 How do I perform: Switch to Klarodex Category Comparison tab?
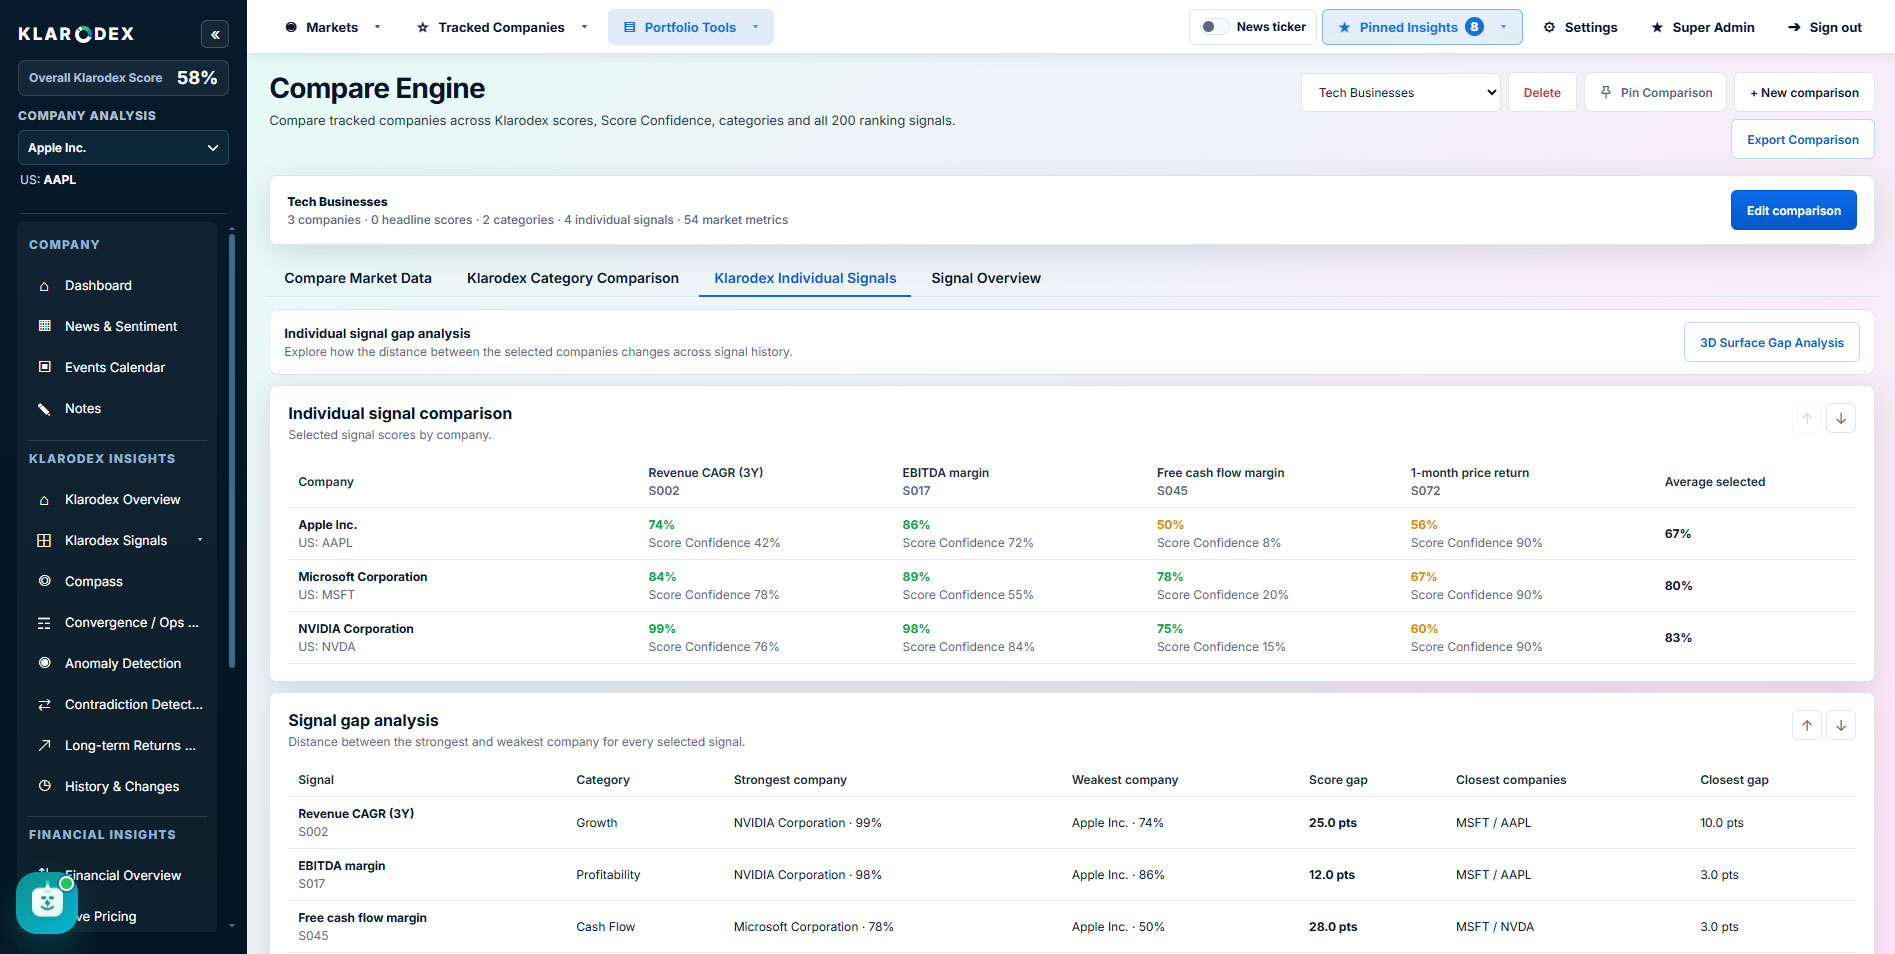pos(573,278)
